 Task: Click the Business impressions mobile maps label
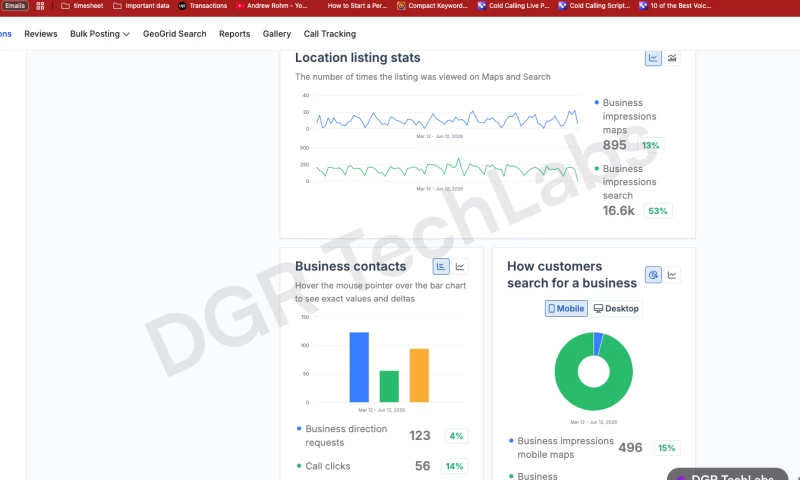pos(565,447)
